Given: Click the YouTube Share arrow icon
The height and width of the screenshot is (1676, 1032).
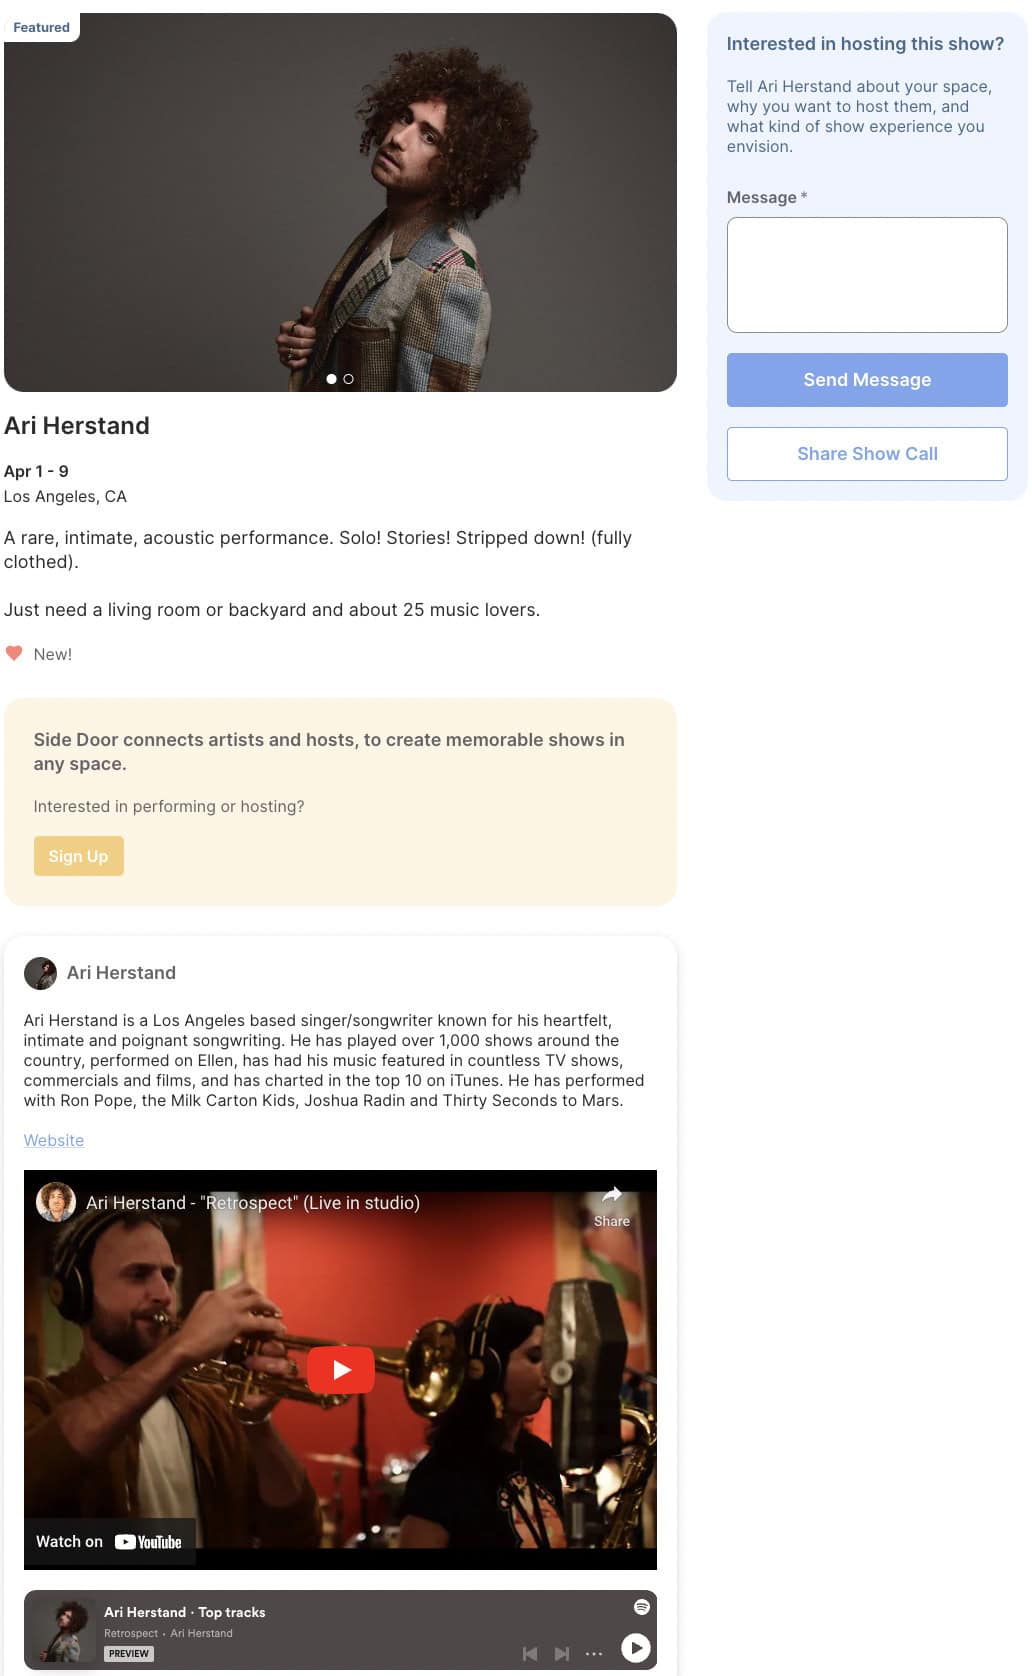Looking at the screenshot, I should tap(611, 1194).
